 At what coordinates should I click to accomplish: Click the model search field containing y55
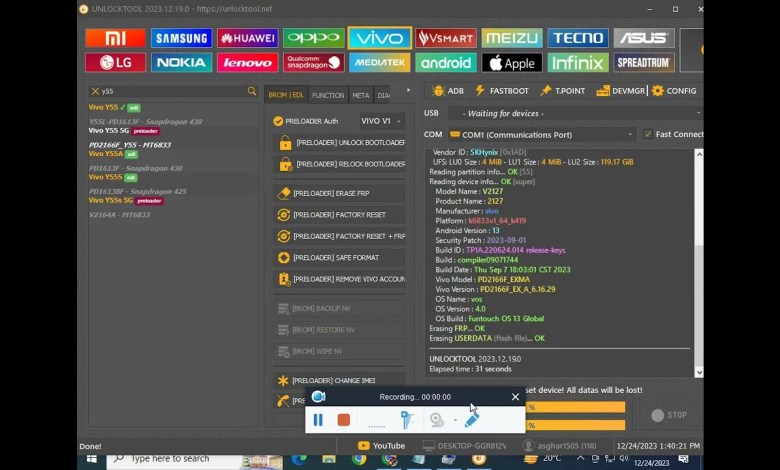tap(168, 91)
